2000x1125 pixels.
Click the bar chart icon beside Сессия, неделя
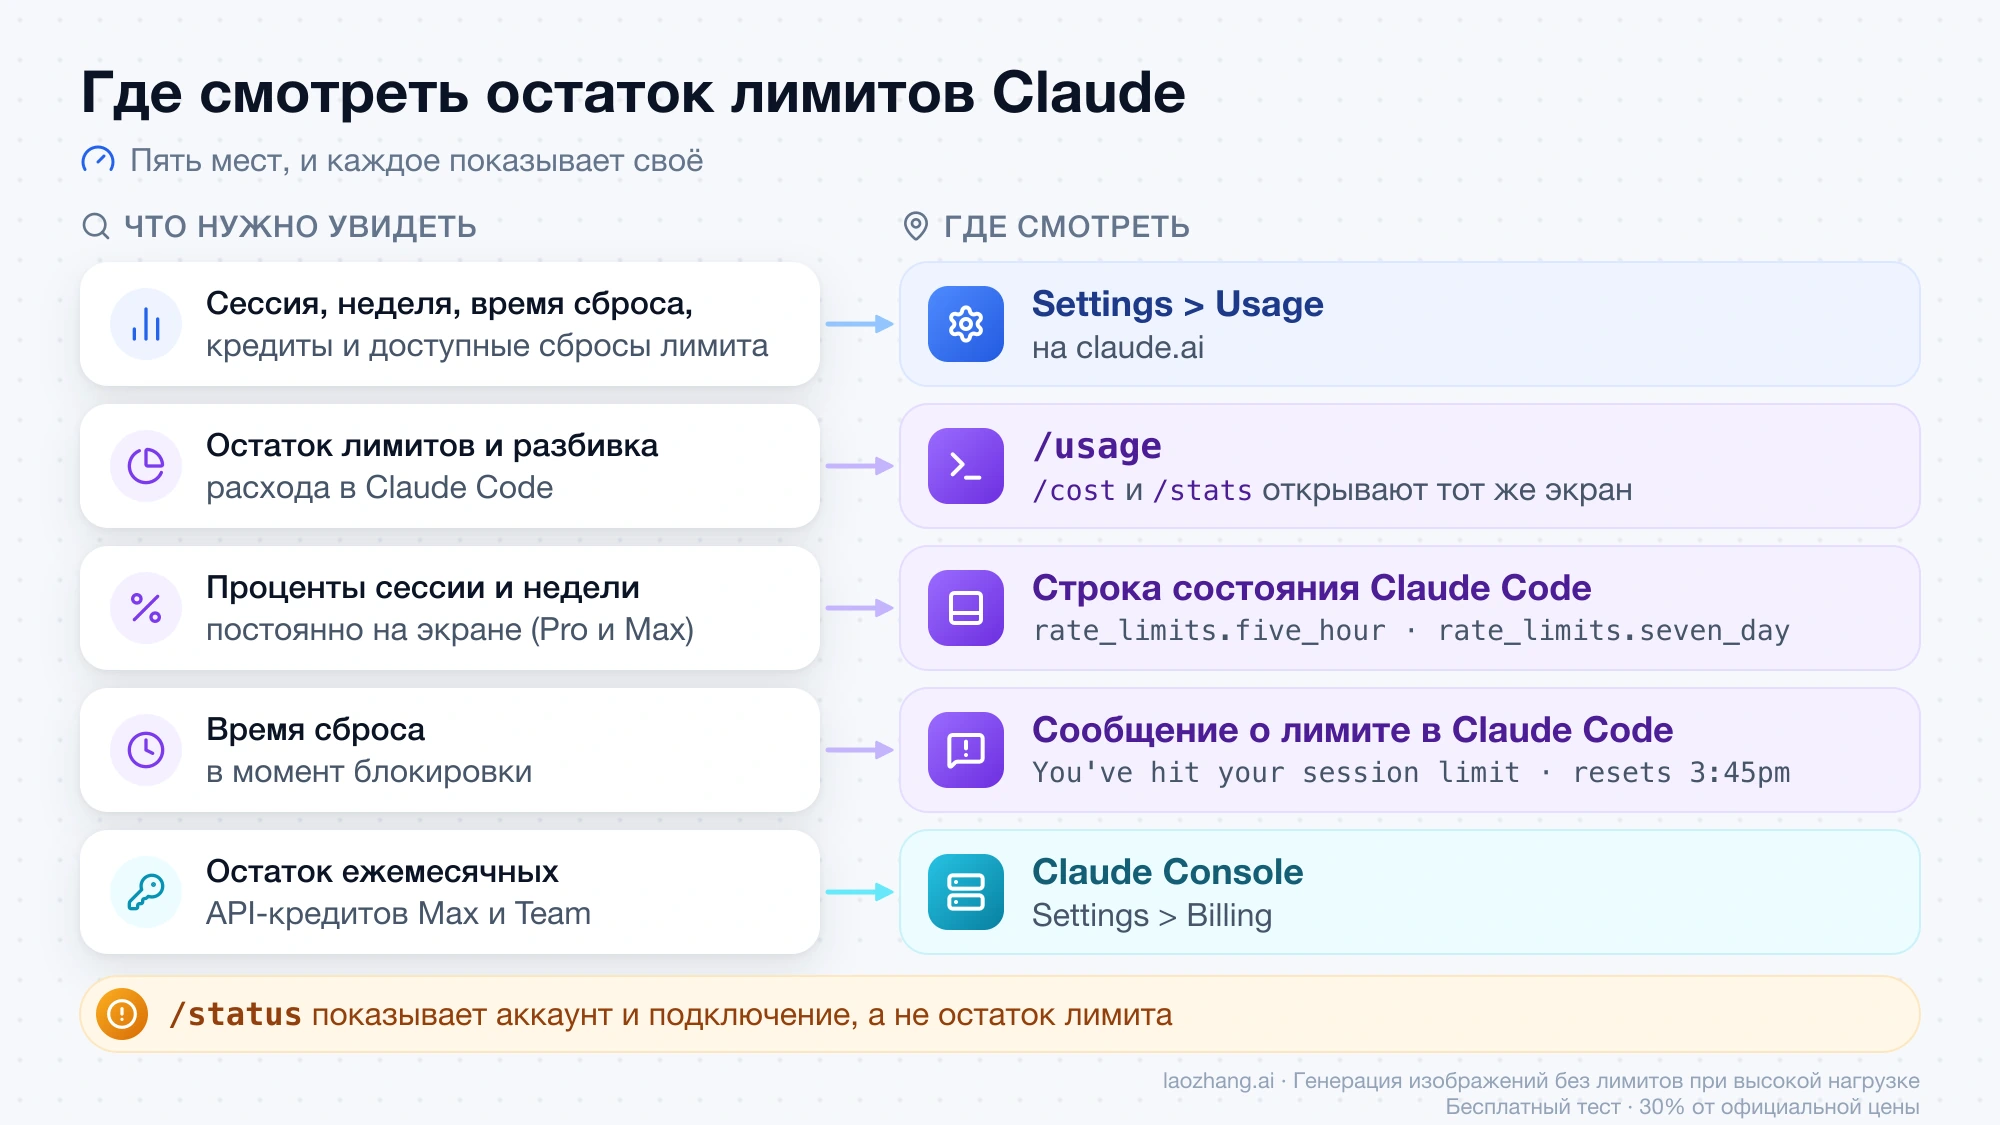146,324
